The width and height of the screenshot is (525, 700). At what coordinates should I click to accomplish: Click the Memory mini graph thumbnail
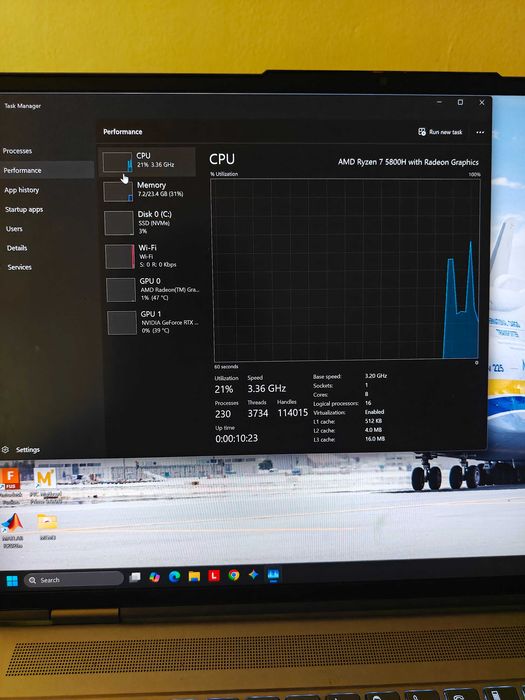click(118, 191)
